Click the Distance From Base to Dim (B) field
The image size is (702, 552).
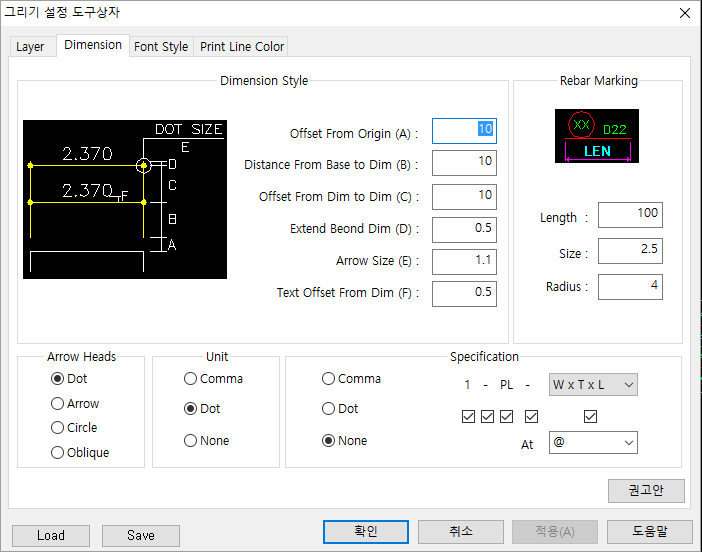[x=464, y=163]
